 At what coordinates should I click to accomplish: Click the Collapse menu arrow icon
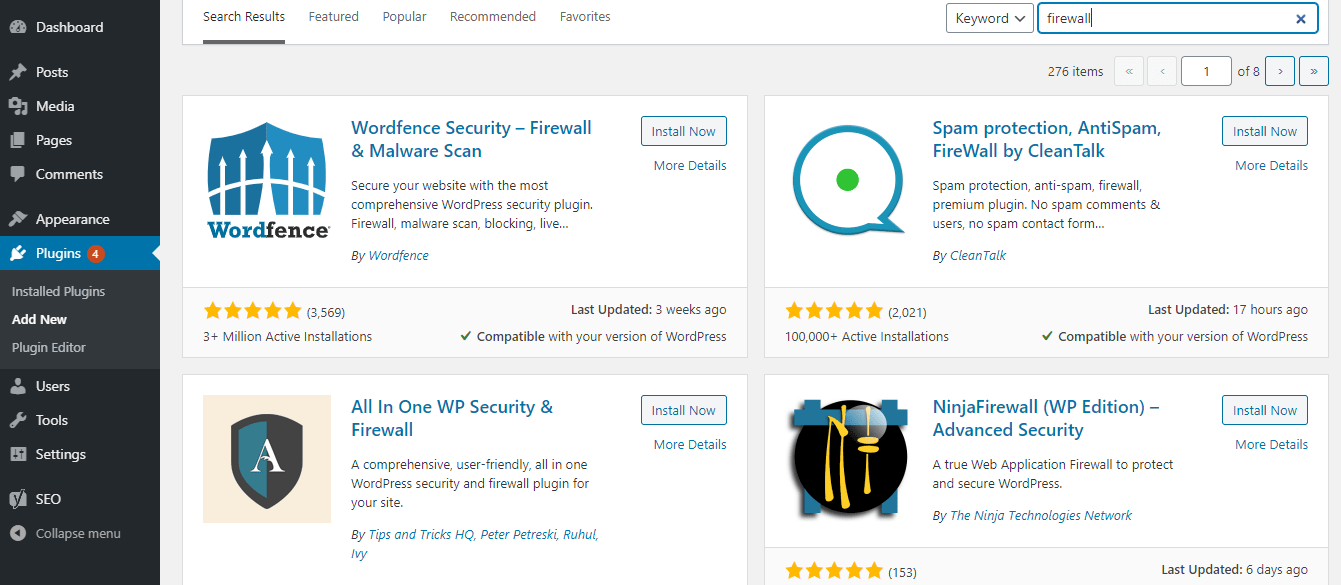click(x=18, y=533)
